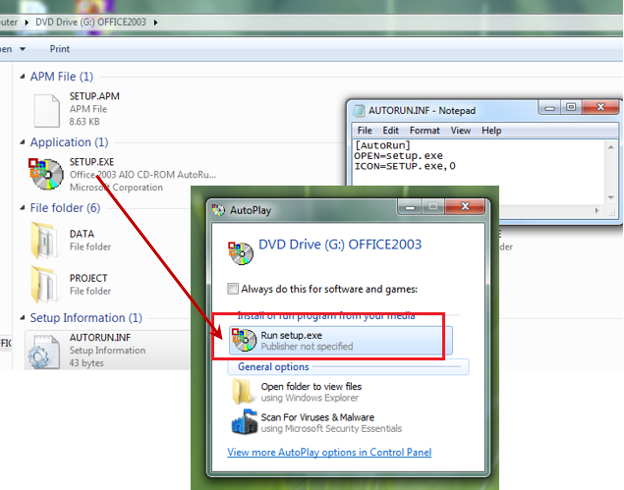
Task: Click the Application (1) group heading
Action: point(69,142)
